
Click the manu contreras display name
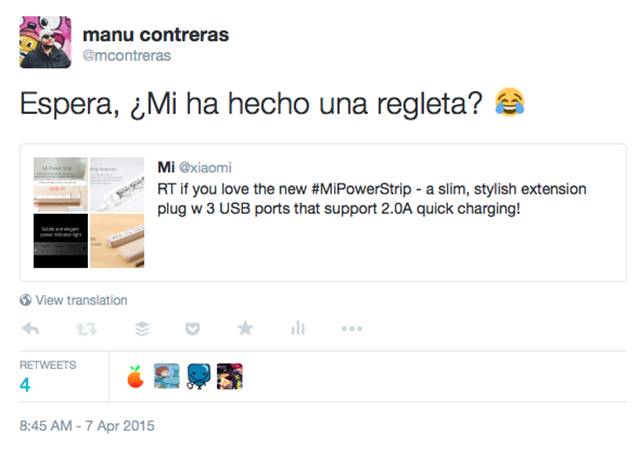[156, 34]
